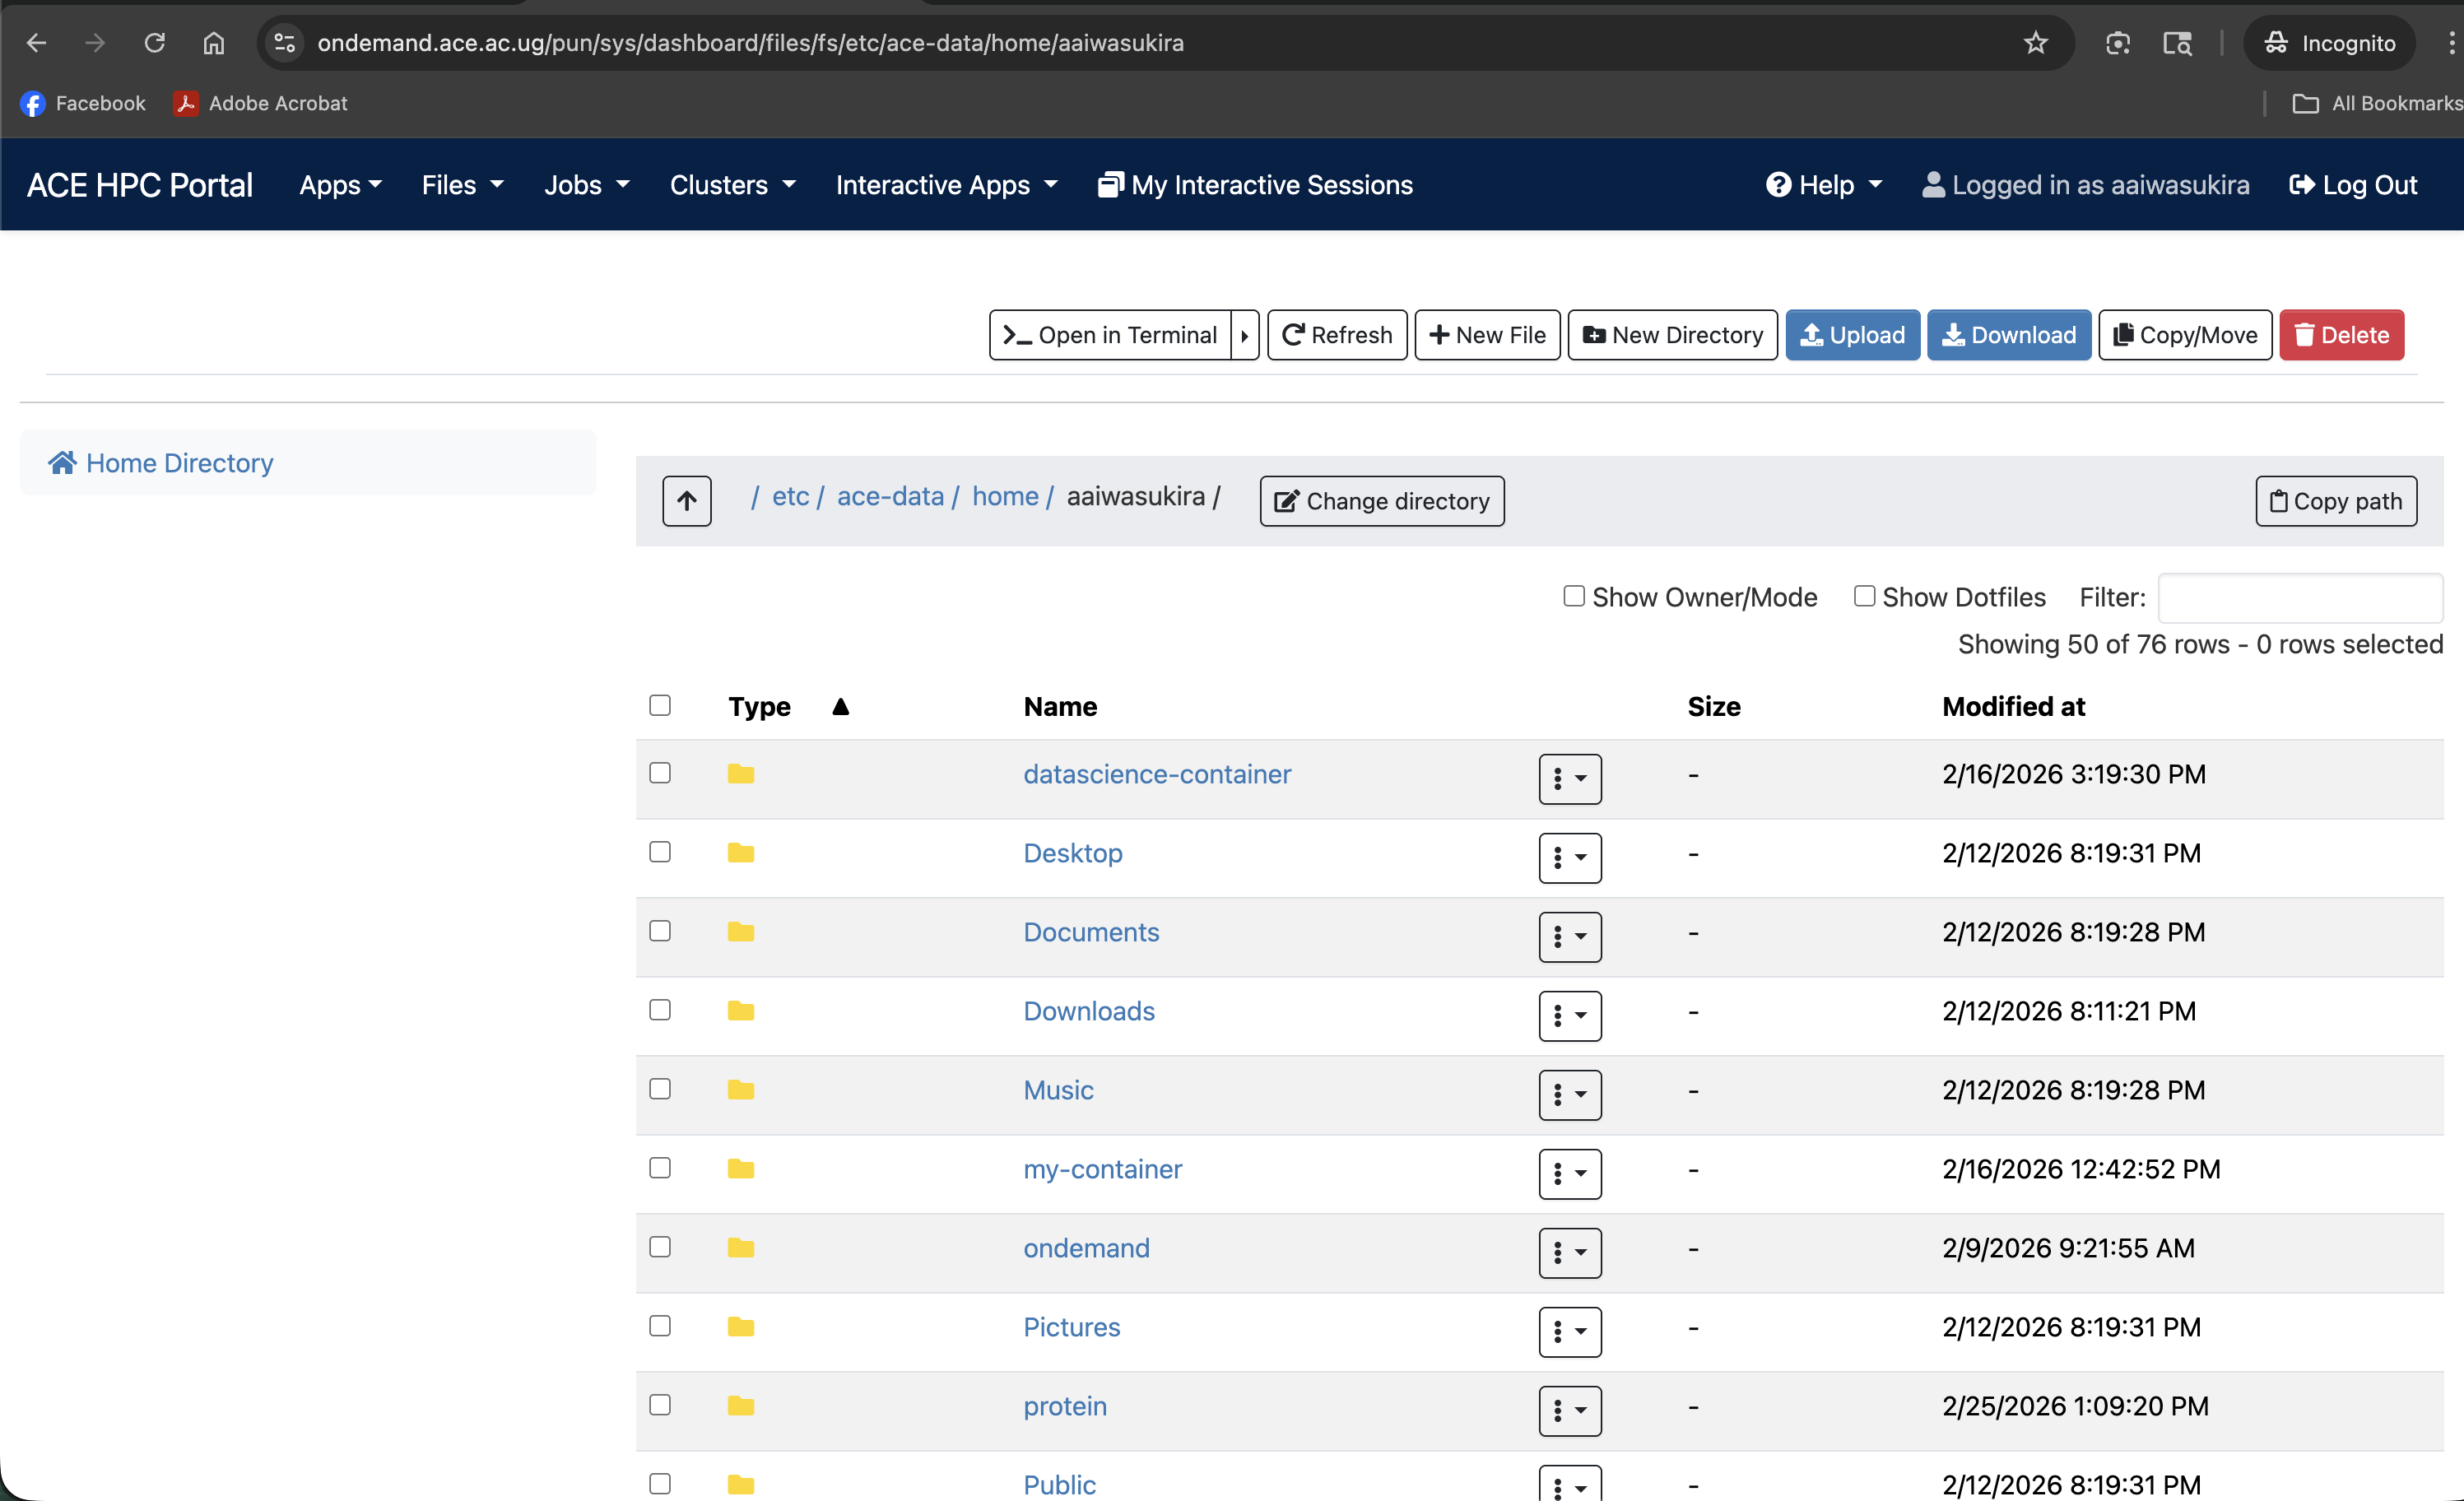Expand actions dropdown for datascience-container row
2464x1501 pixels.
(x=1569, y=778)
